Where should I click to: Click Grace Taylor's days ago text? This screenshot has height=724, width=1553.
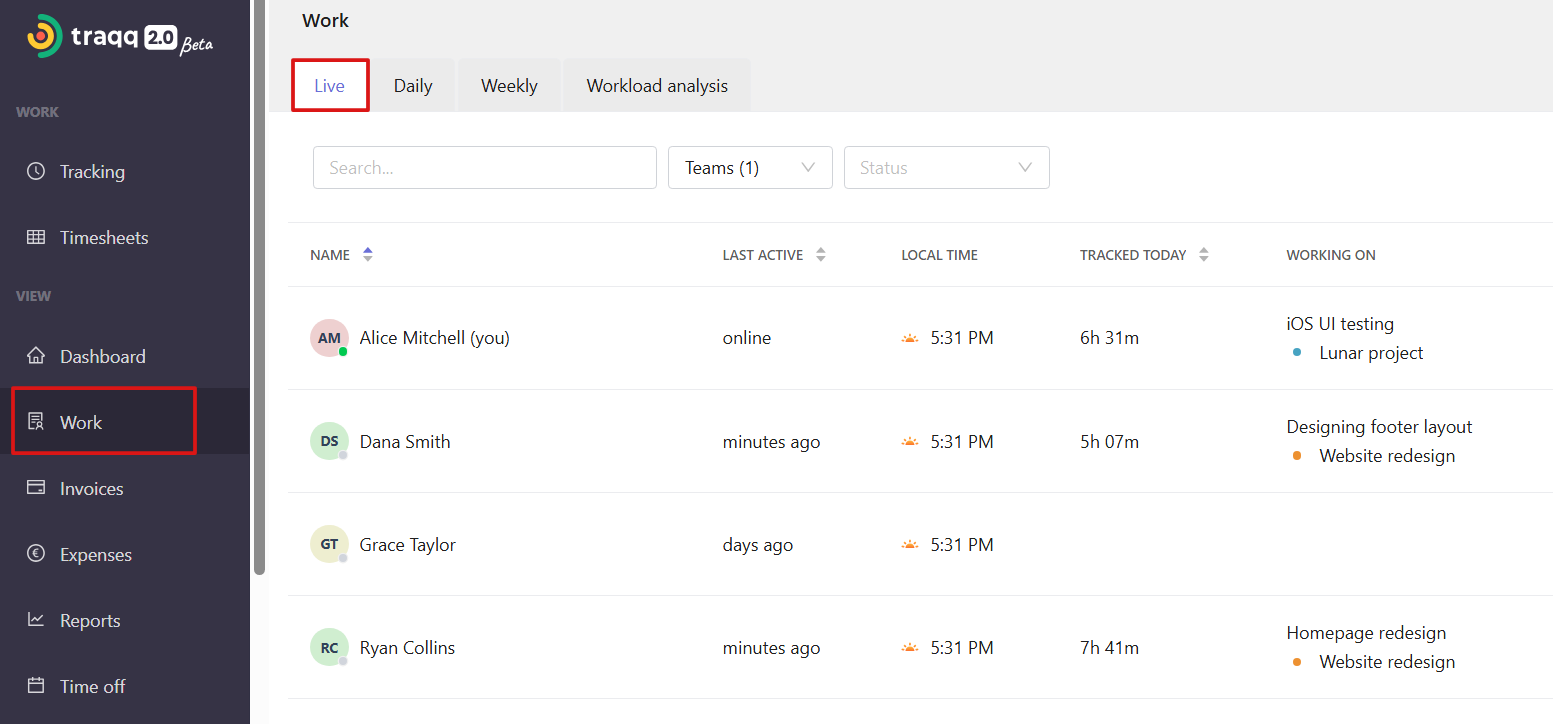click(x=758, y=544)
